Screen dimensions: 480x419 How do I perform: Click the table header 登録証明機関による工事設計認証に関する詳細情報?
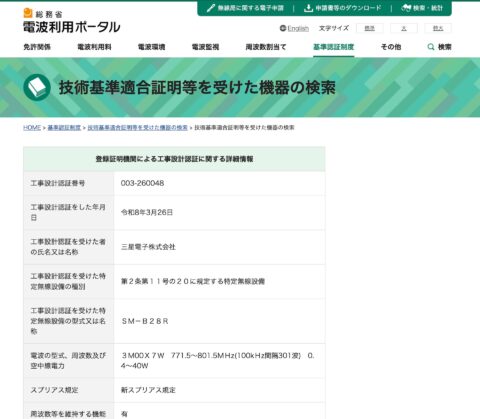[x=174, y=159]
